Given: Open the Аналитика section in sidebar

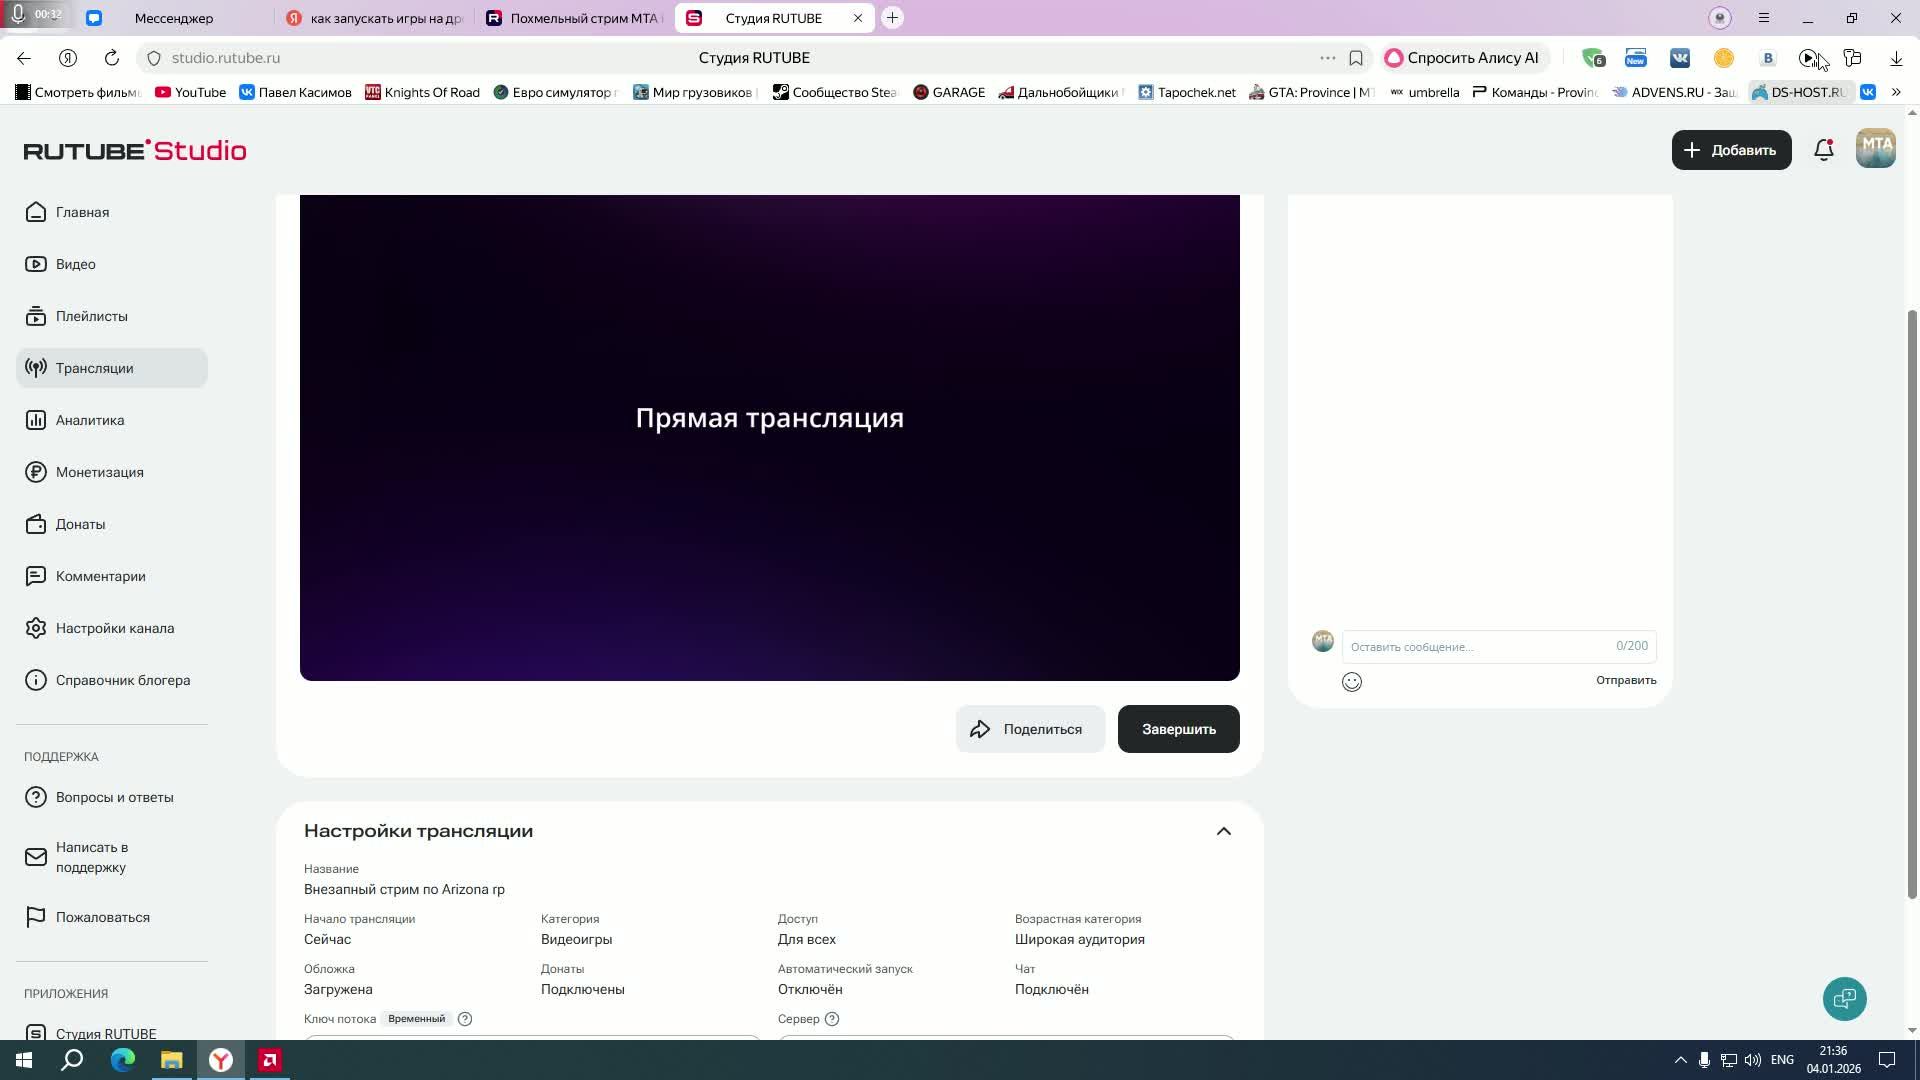Looking at the screenshot, I should click(90, 420).
